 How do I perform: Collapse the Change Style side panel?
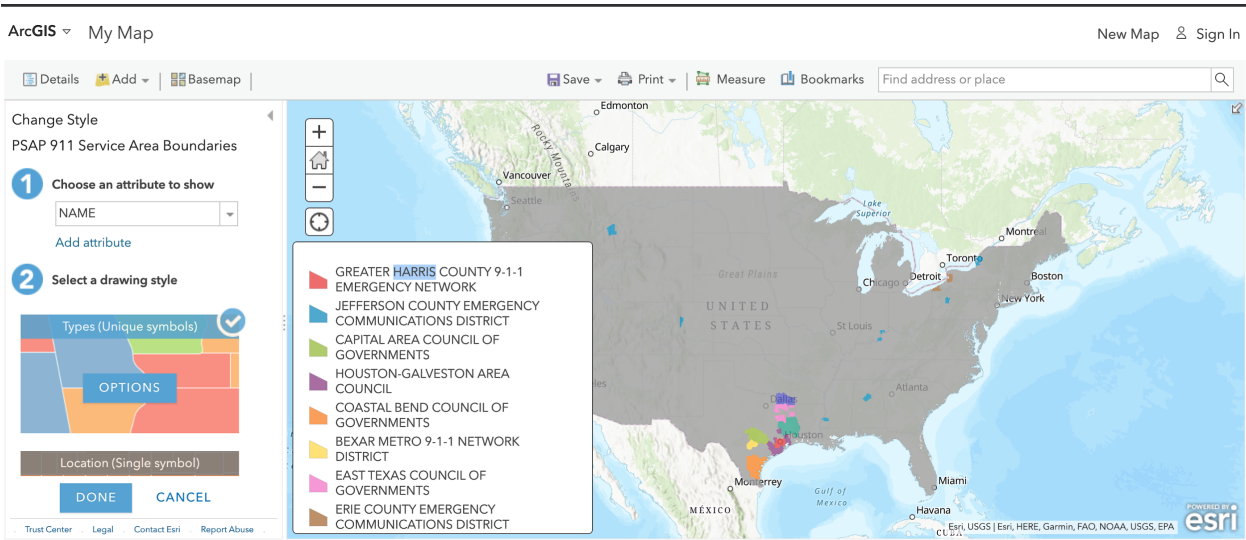270,116
